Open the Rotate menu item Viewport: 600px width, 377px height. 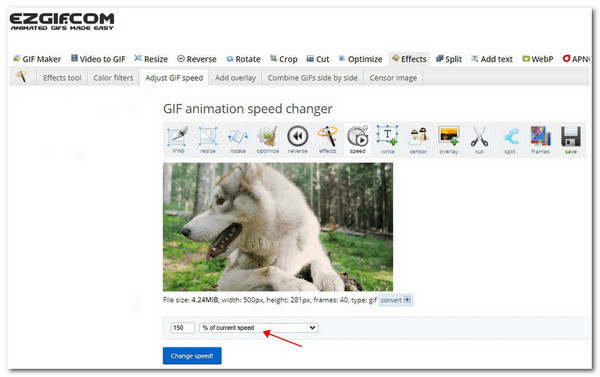(x=243, y=59)
